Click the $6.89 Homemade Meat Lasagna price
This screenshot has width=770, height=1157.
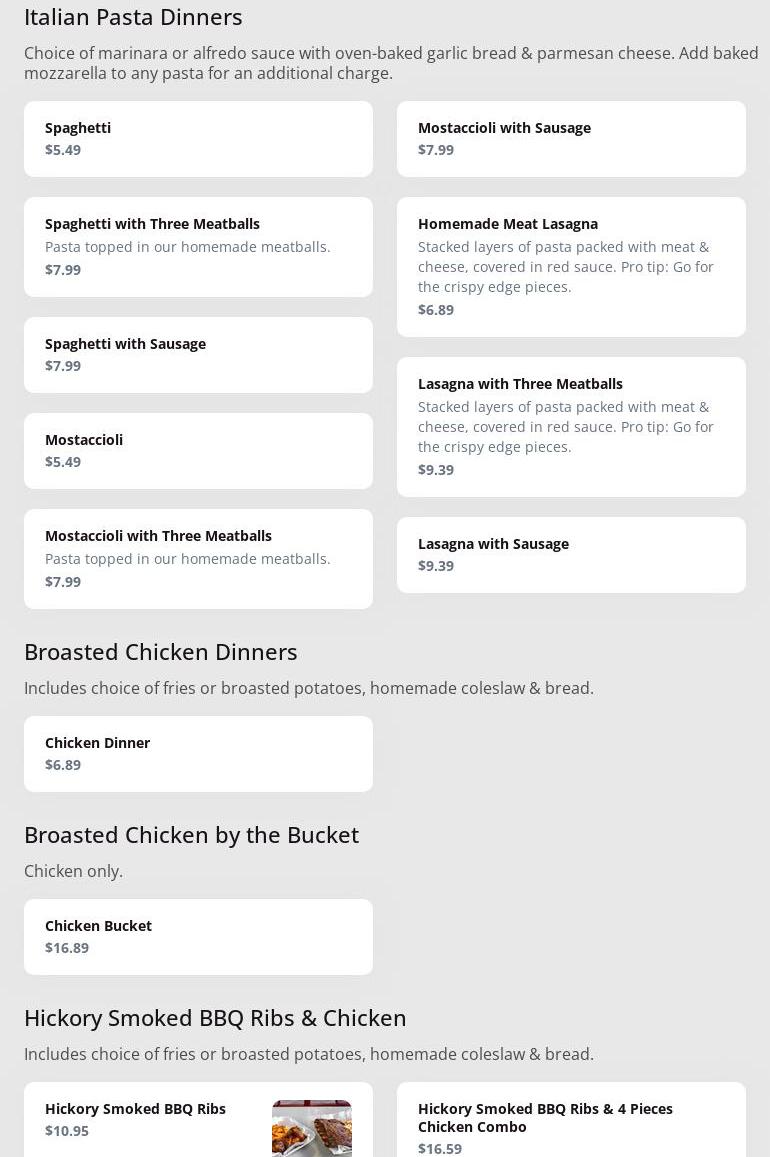click(436, 309)
